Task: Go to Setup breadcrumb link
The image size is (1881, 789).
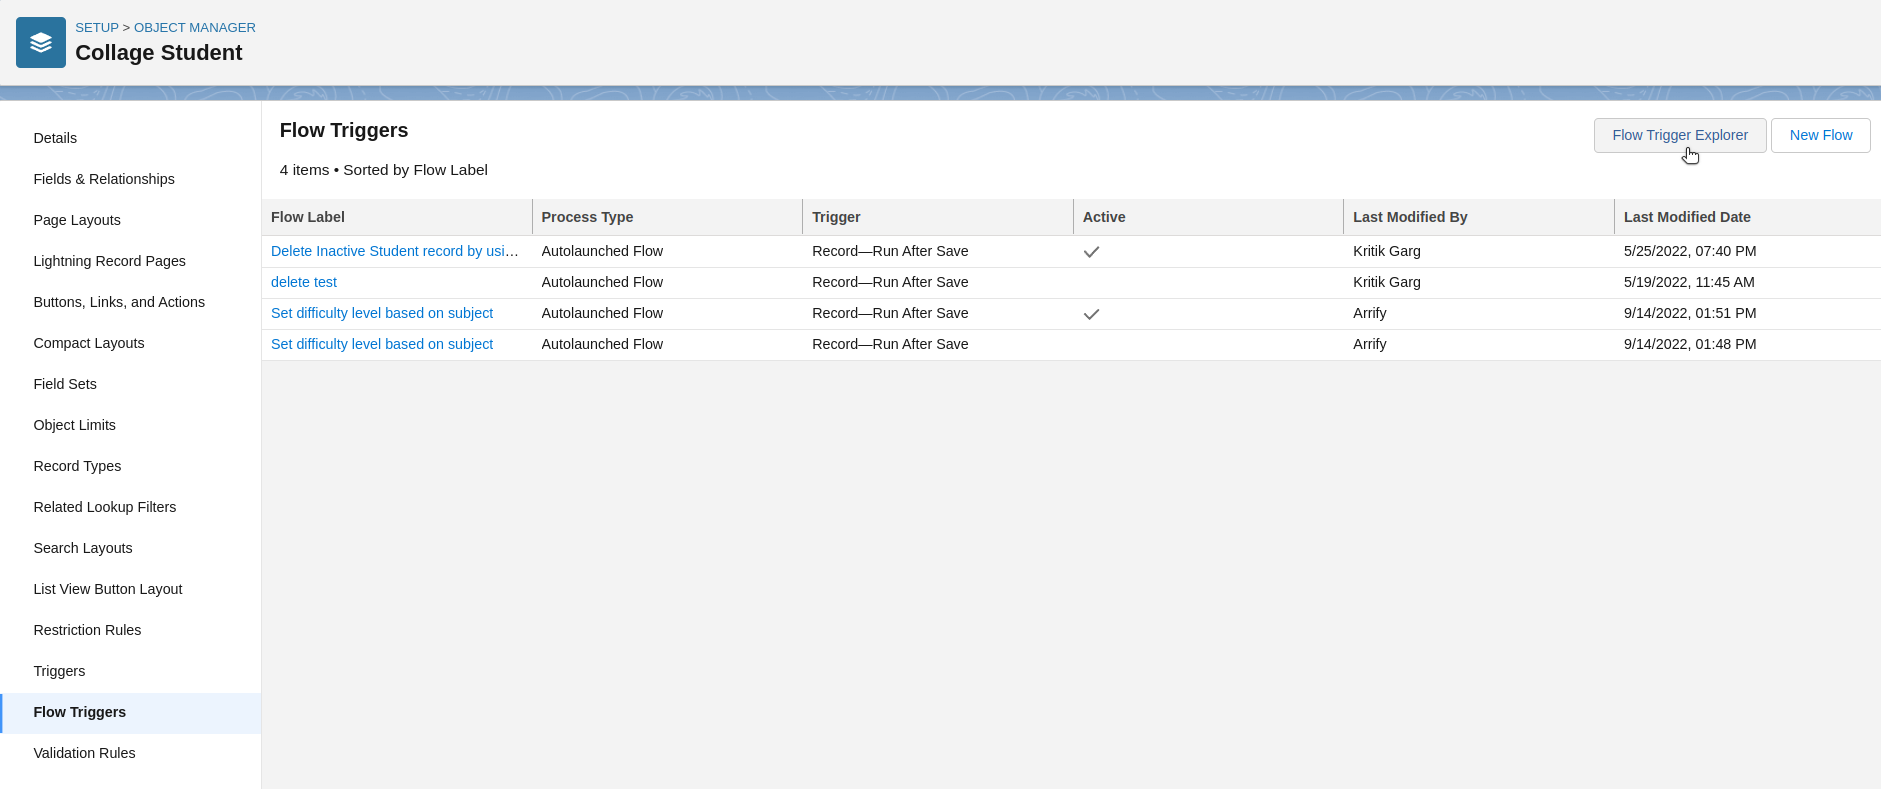Action: point(97,27)
